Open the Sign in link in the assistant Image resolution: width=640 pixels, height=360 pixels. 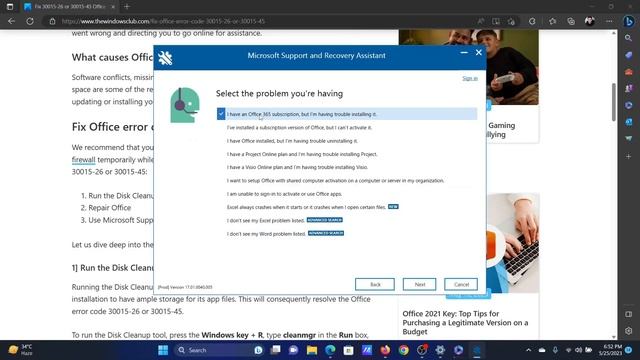470,78
